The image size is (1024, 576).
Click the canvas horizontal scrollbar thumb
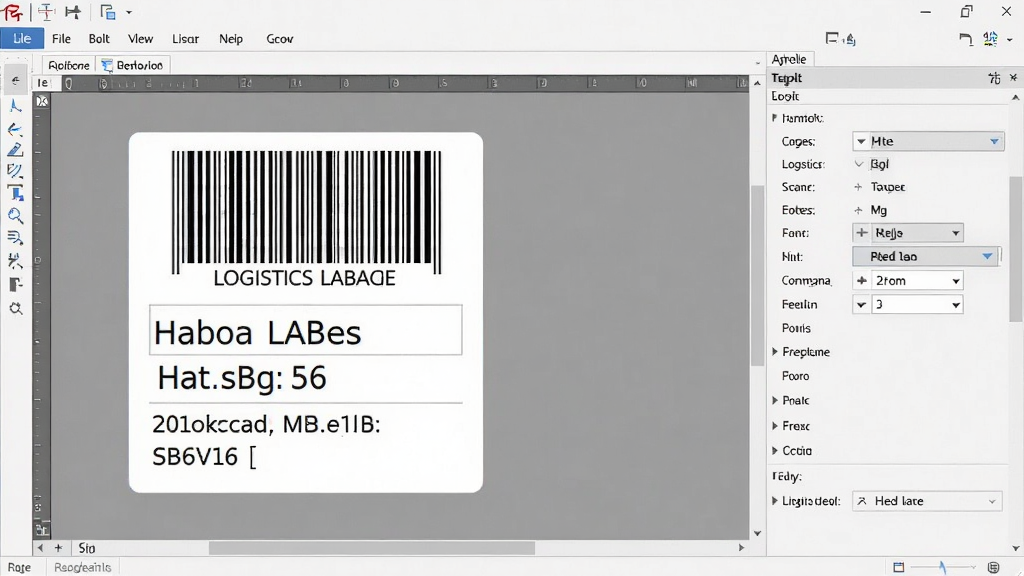372,548
